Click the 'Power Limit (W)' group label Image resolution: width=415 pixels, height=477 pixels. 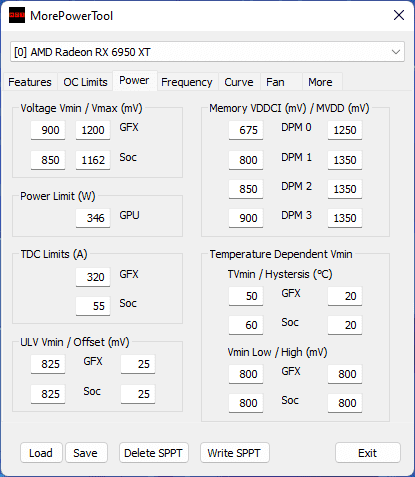tap(58, 196)
